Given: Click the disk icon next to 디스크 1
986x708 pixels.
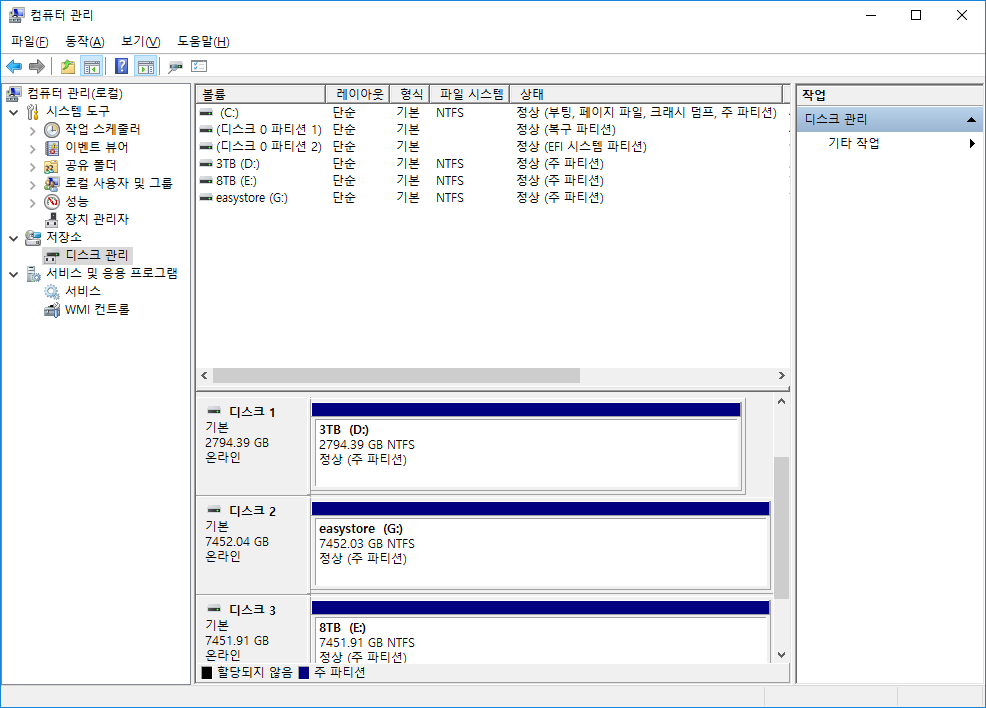Looking at the screenshot, I should (214, 411).
